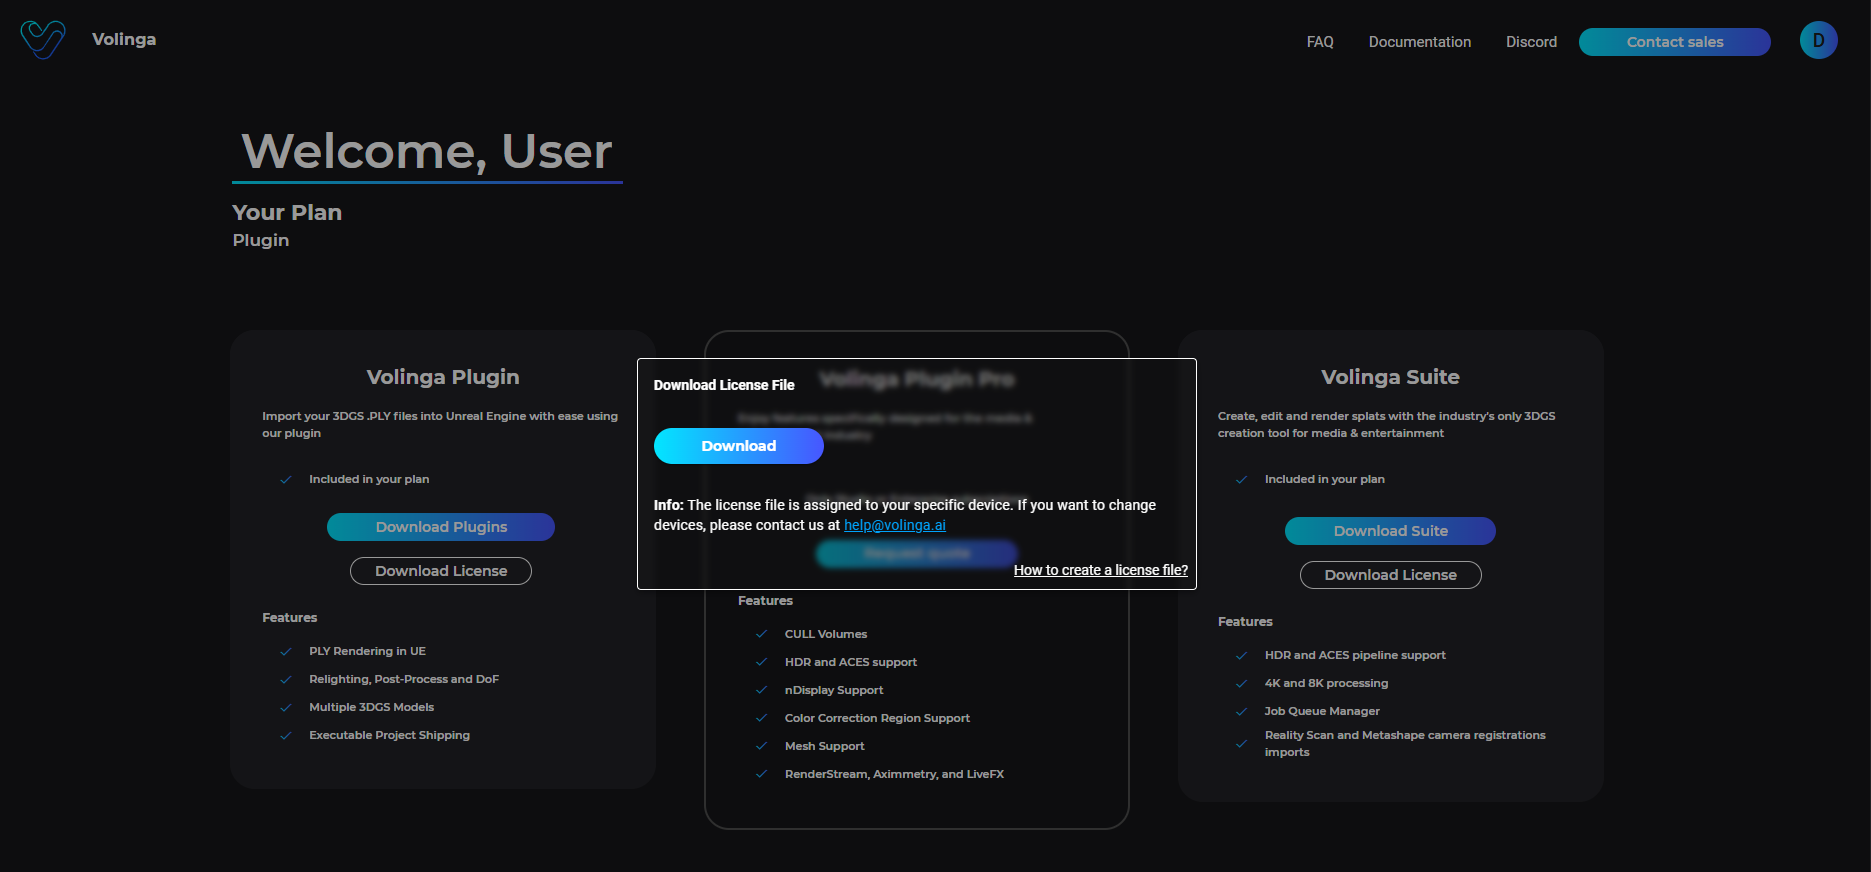Click the Download Suite button
This screenshot has width=1871, height=872.
click(1390, 531)
